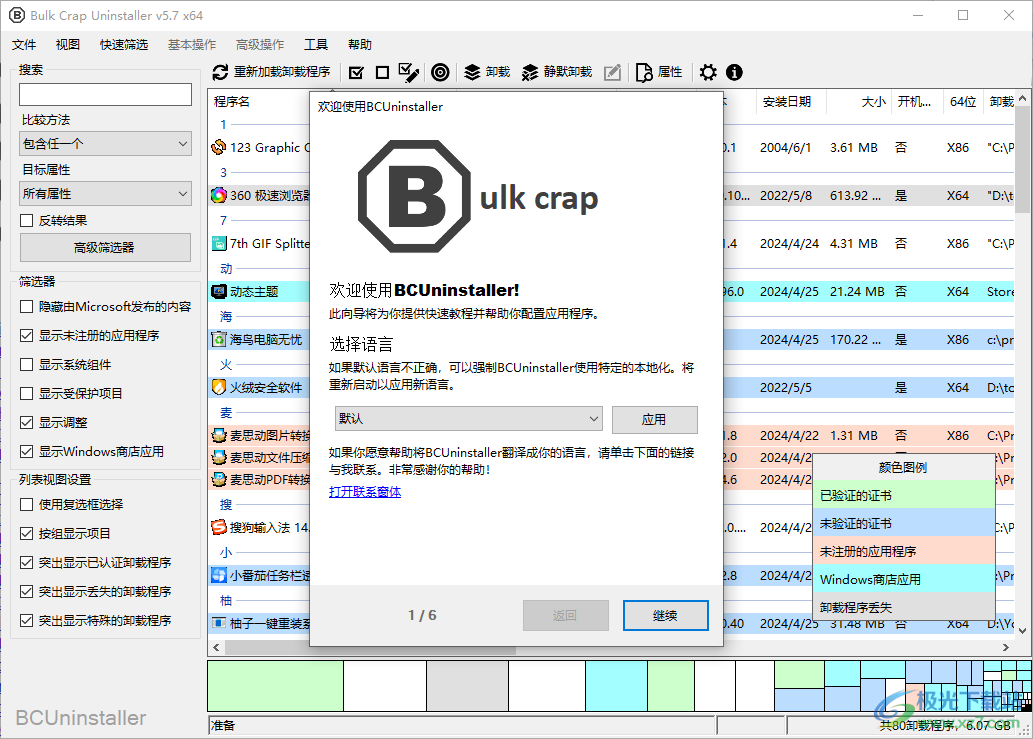Click the target window picker icon

pos(440,72)
